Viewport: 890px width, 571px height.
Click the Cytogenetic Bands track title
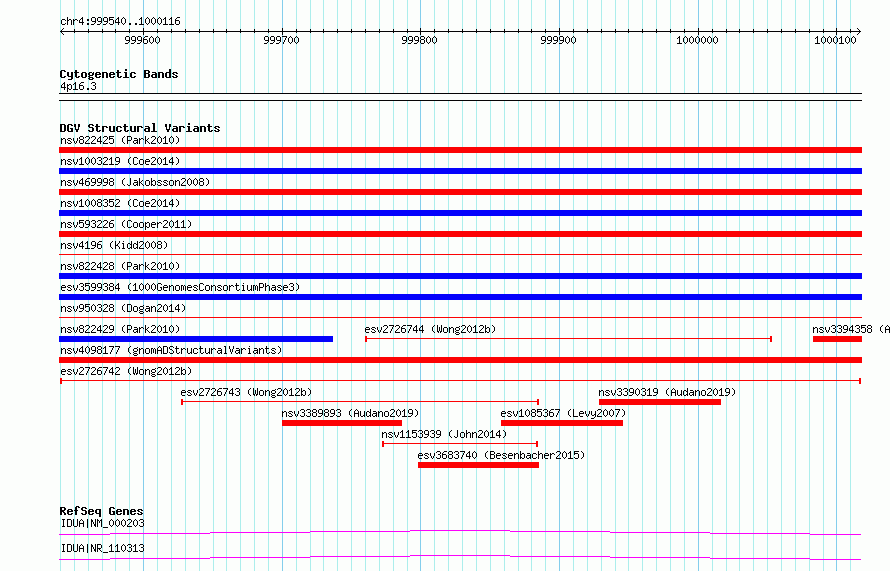(x=119, y=74)
